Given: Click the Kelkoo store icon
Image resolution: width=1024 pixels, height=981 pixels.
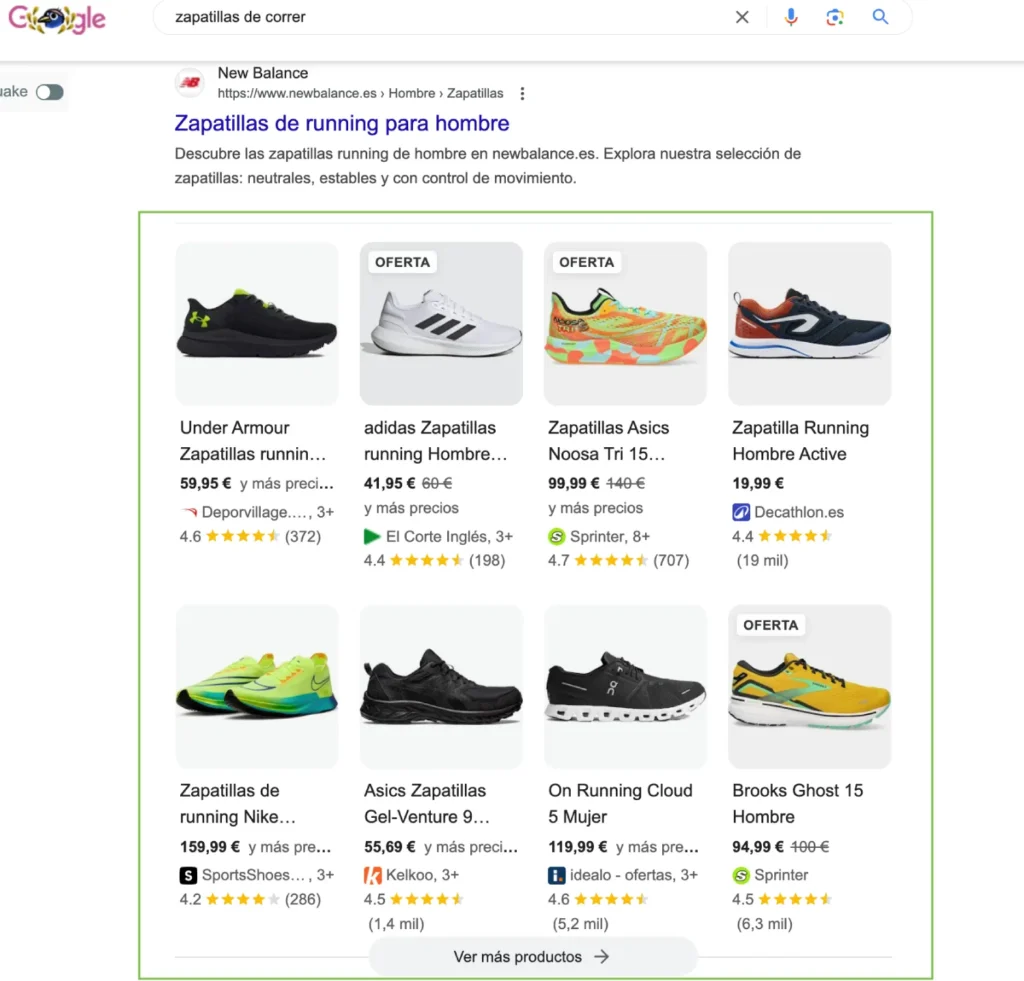Looking at the screenshot, I should click(372, 875).
